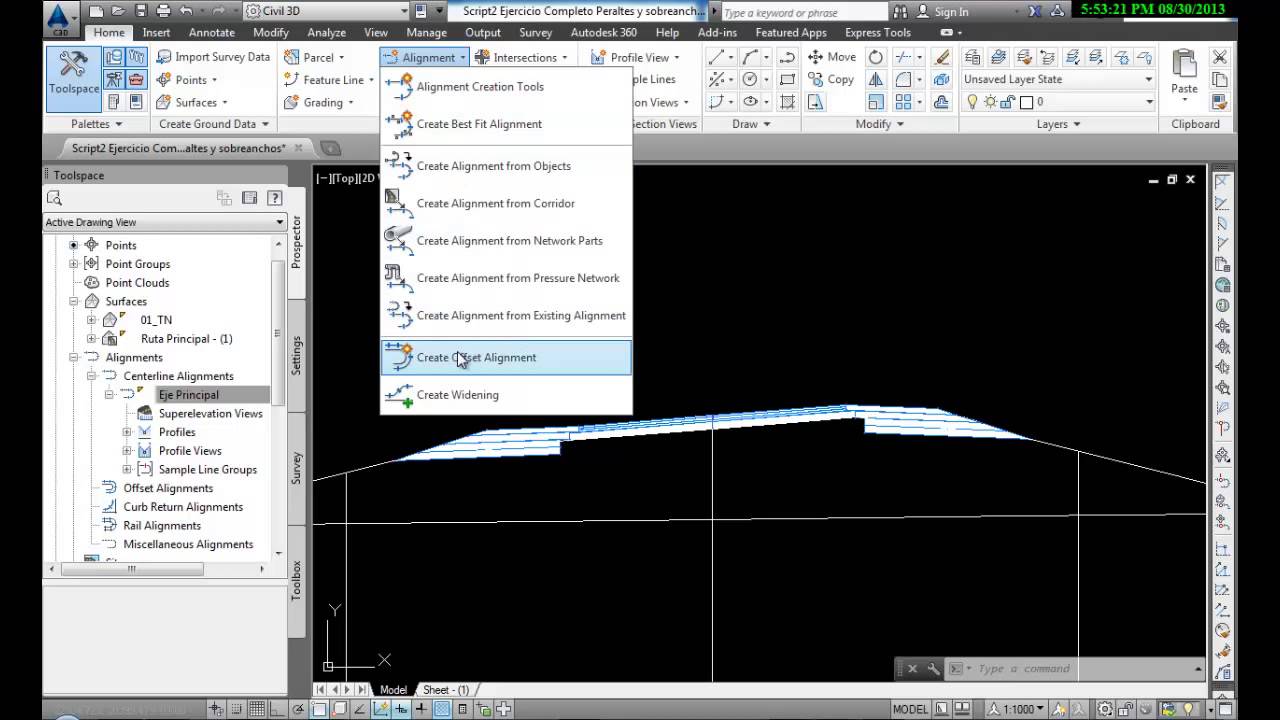Click the Plot (print) icon in quick access toolbar
The image size is (1280, 720).
coord(162,12)
